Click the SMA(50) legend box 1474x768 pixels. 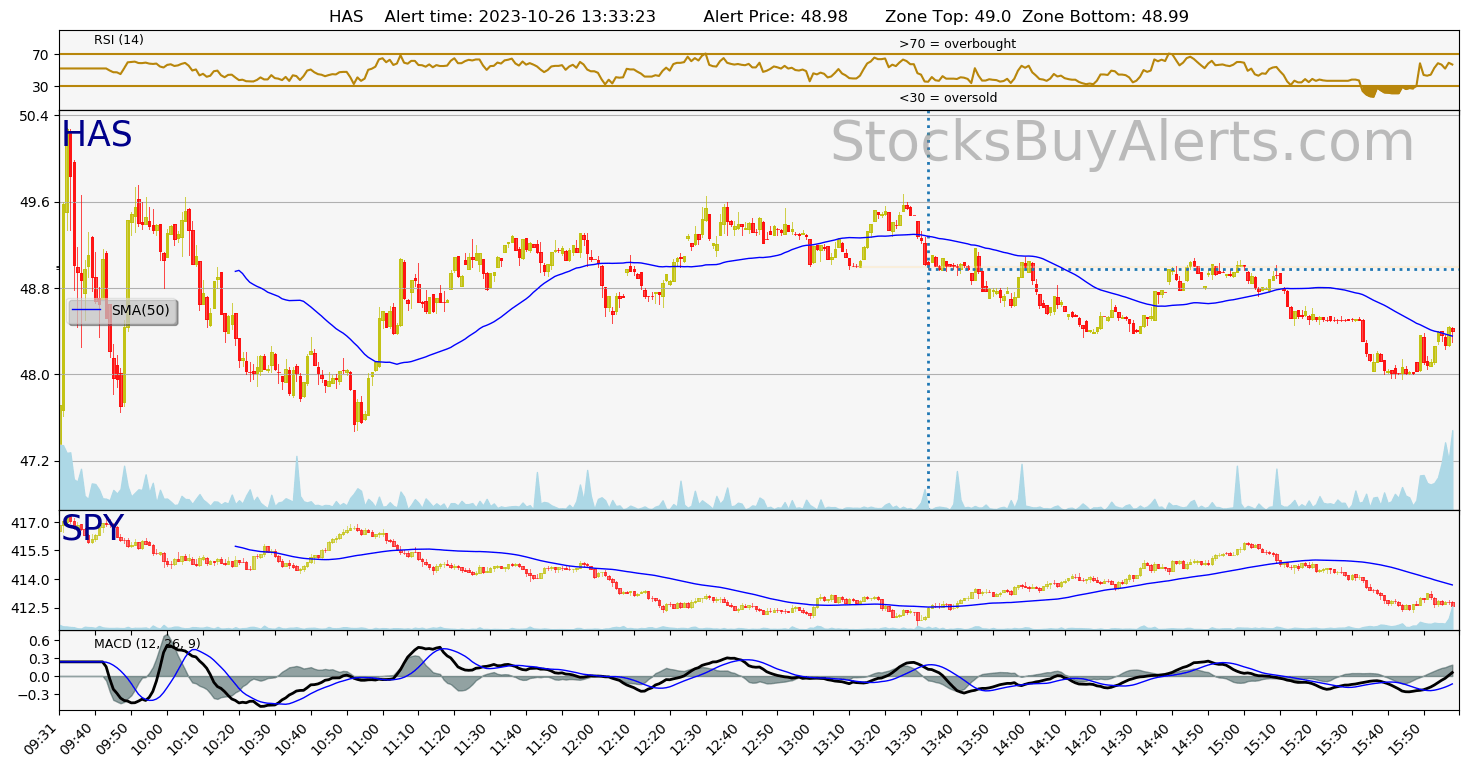(x=123, y=312)
